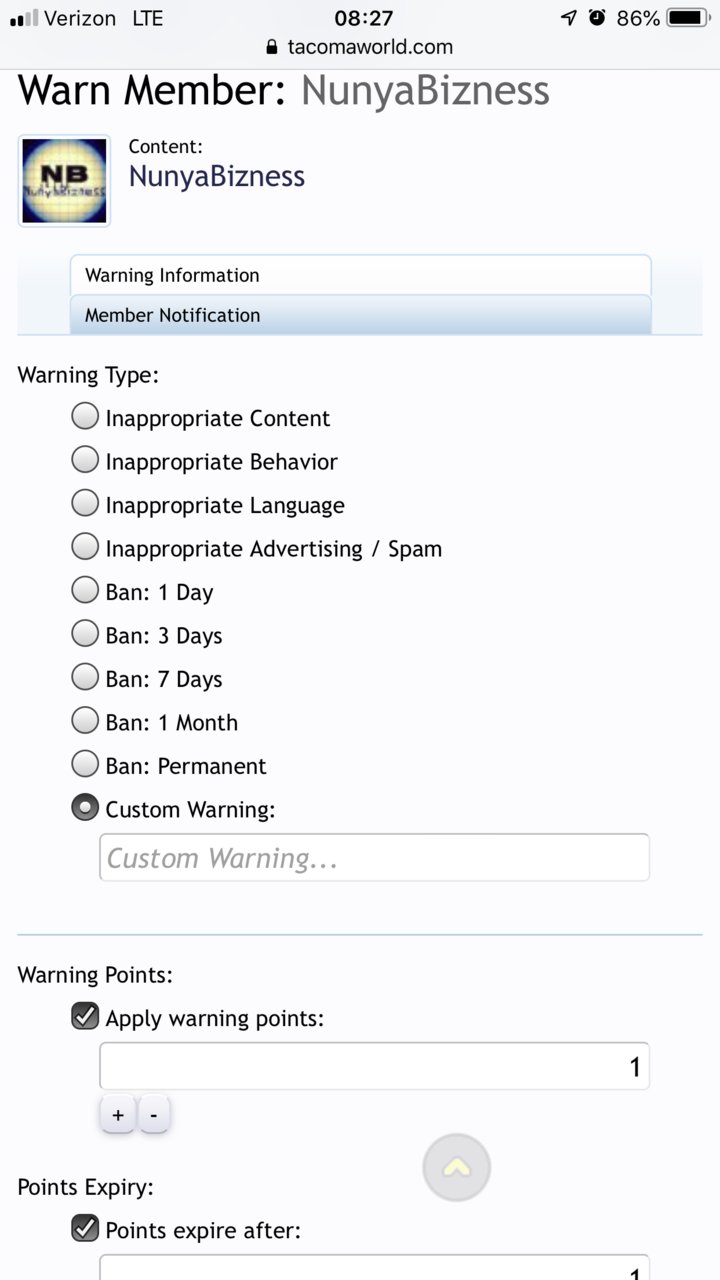The image size is (720, 1280).
Task: Choose Ban: Permanent radio option
Action: [x=85, y=764]
